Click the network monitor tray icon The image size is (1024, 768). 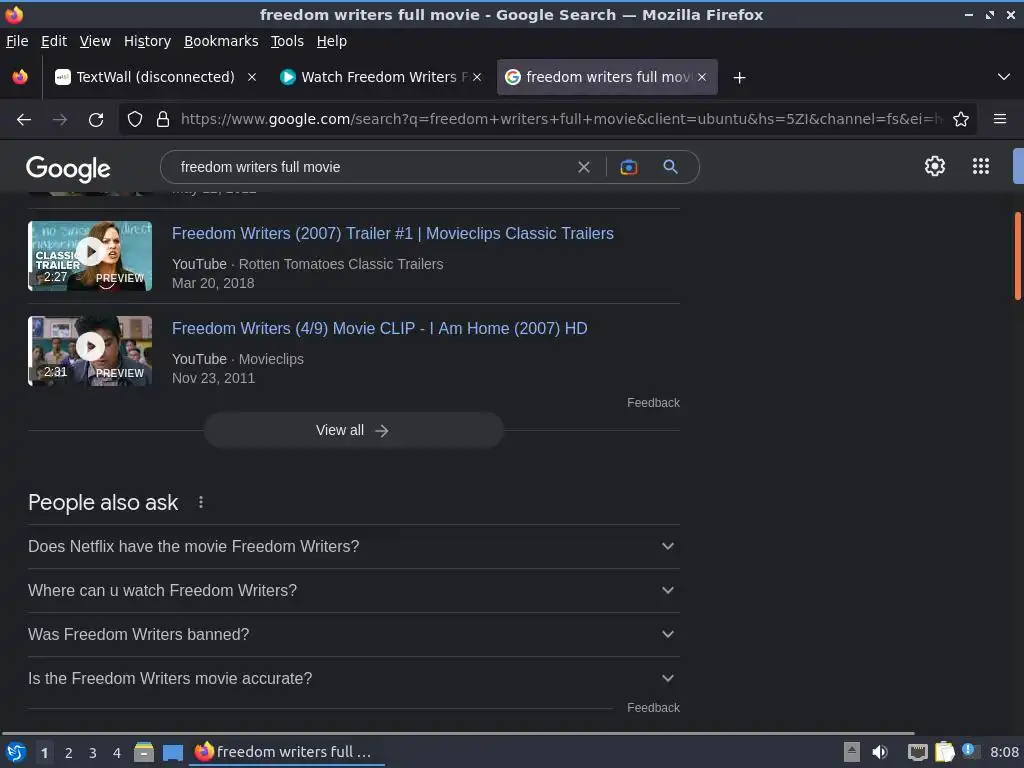(917, 753)
